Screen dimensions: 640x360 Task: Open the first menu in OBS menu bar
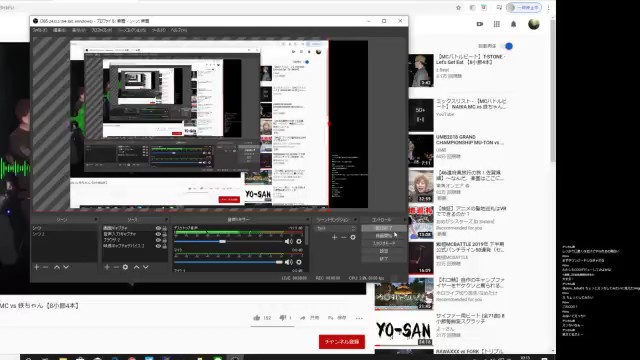pos(40,30)
